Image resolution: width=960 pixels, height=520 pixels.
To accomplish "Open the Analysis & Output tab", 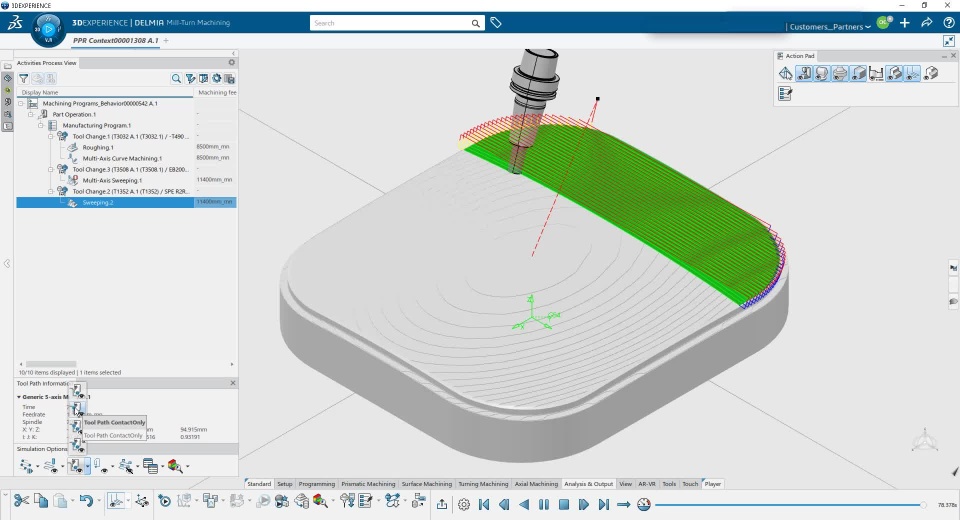I will click(588, 484).
